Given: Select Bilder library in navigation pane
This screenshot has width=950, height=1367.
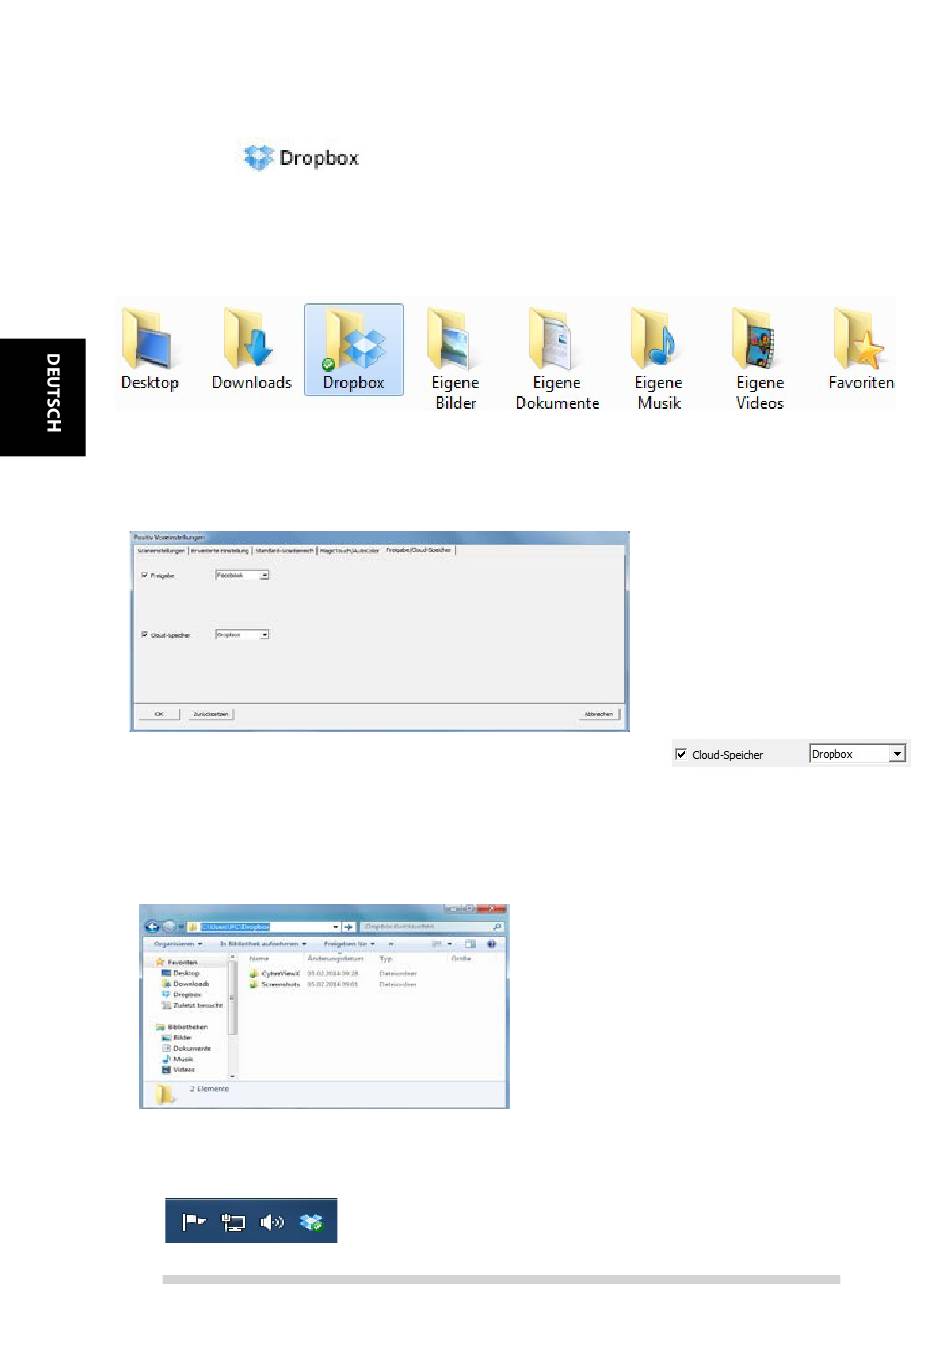Looking at the screenshot, I should (x=177, y=1038).
